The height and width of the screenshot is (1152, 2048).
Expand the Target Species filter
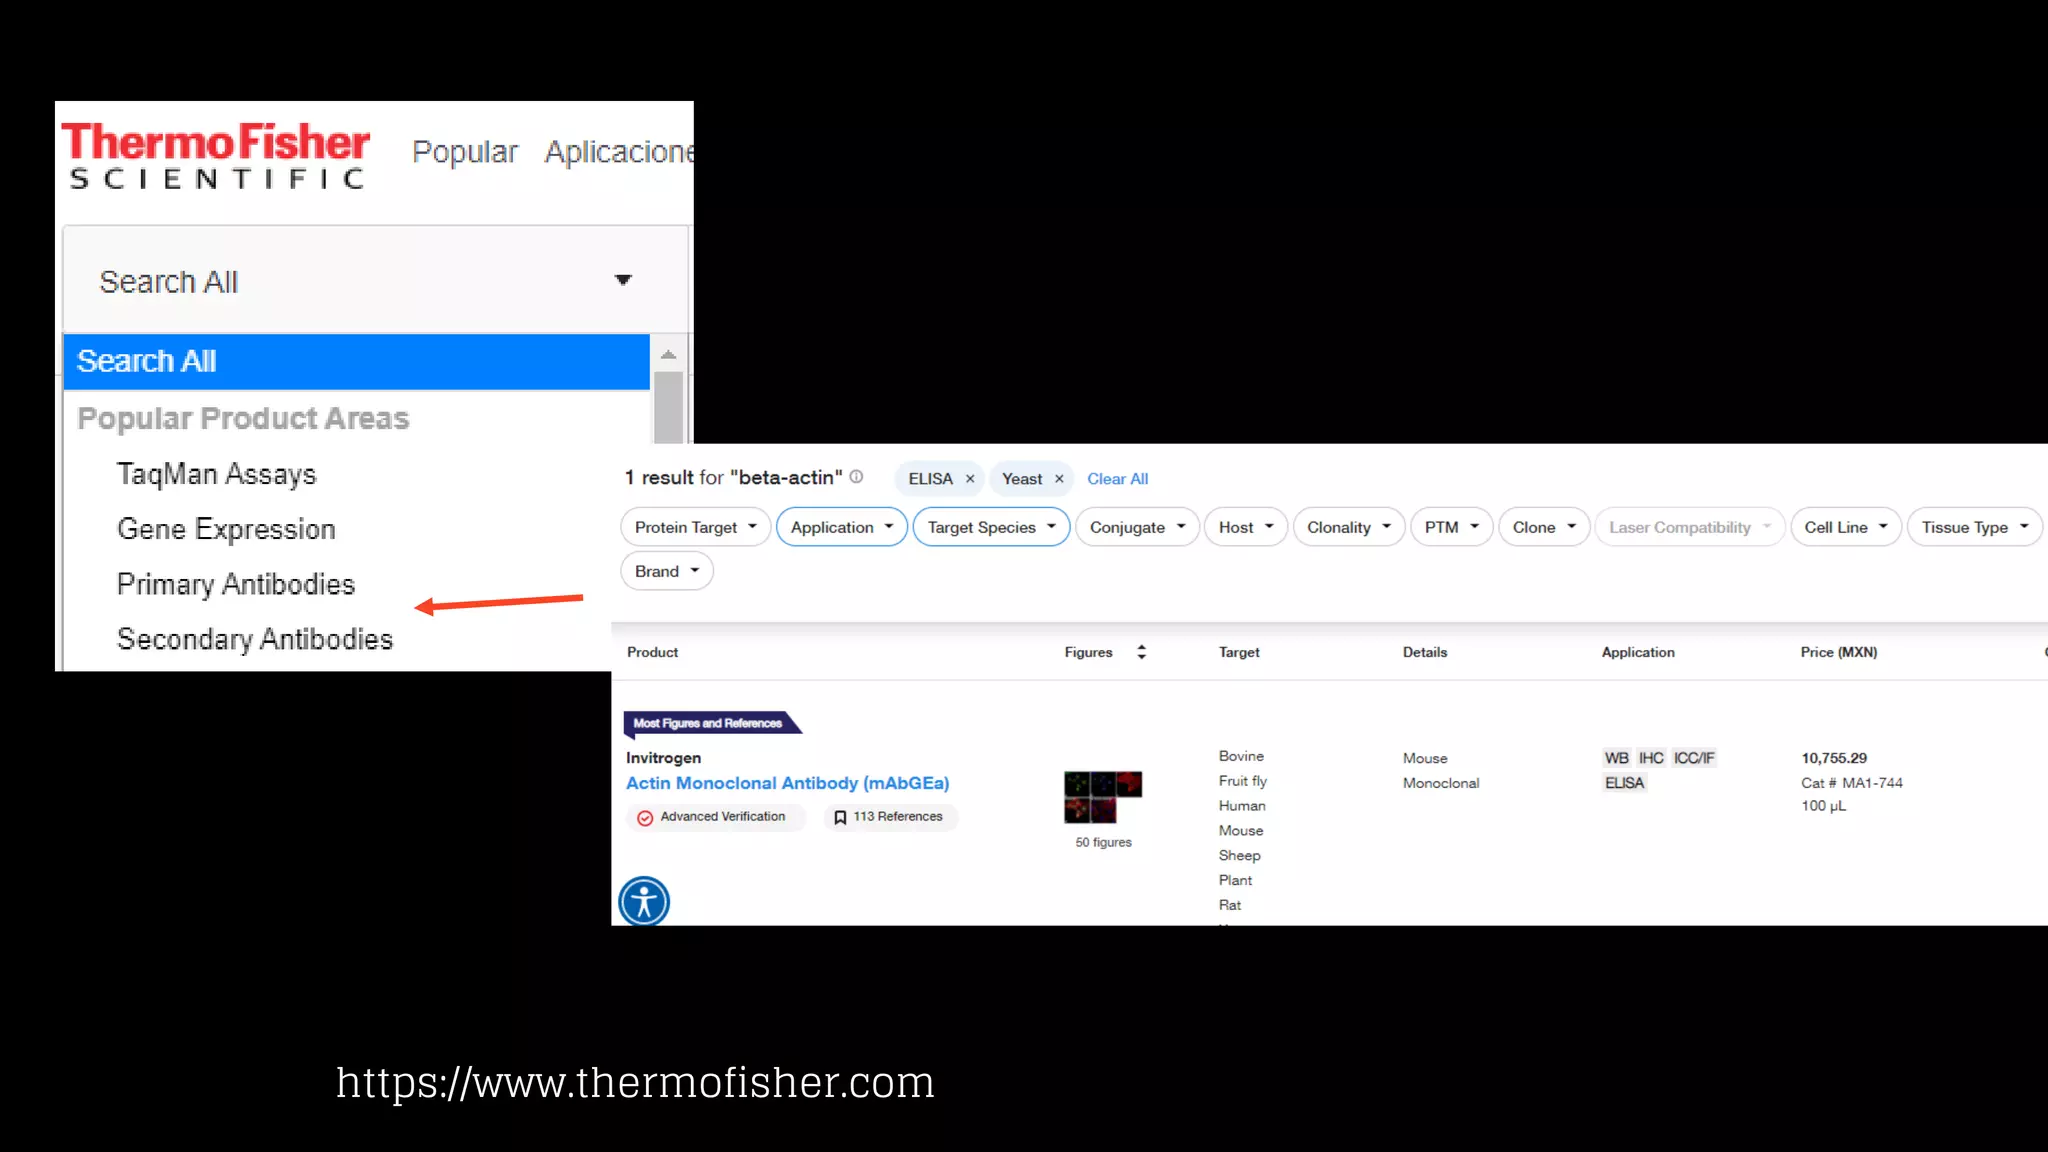point(991,527)
